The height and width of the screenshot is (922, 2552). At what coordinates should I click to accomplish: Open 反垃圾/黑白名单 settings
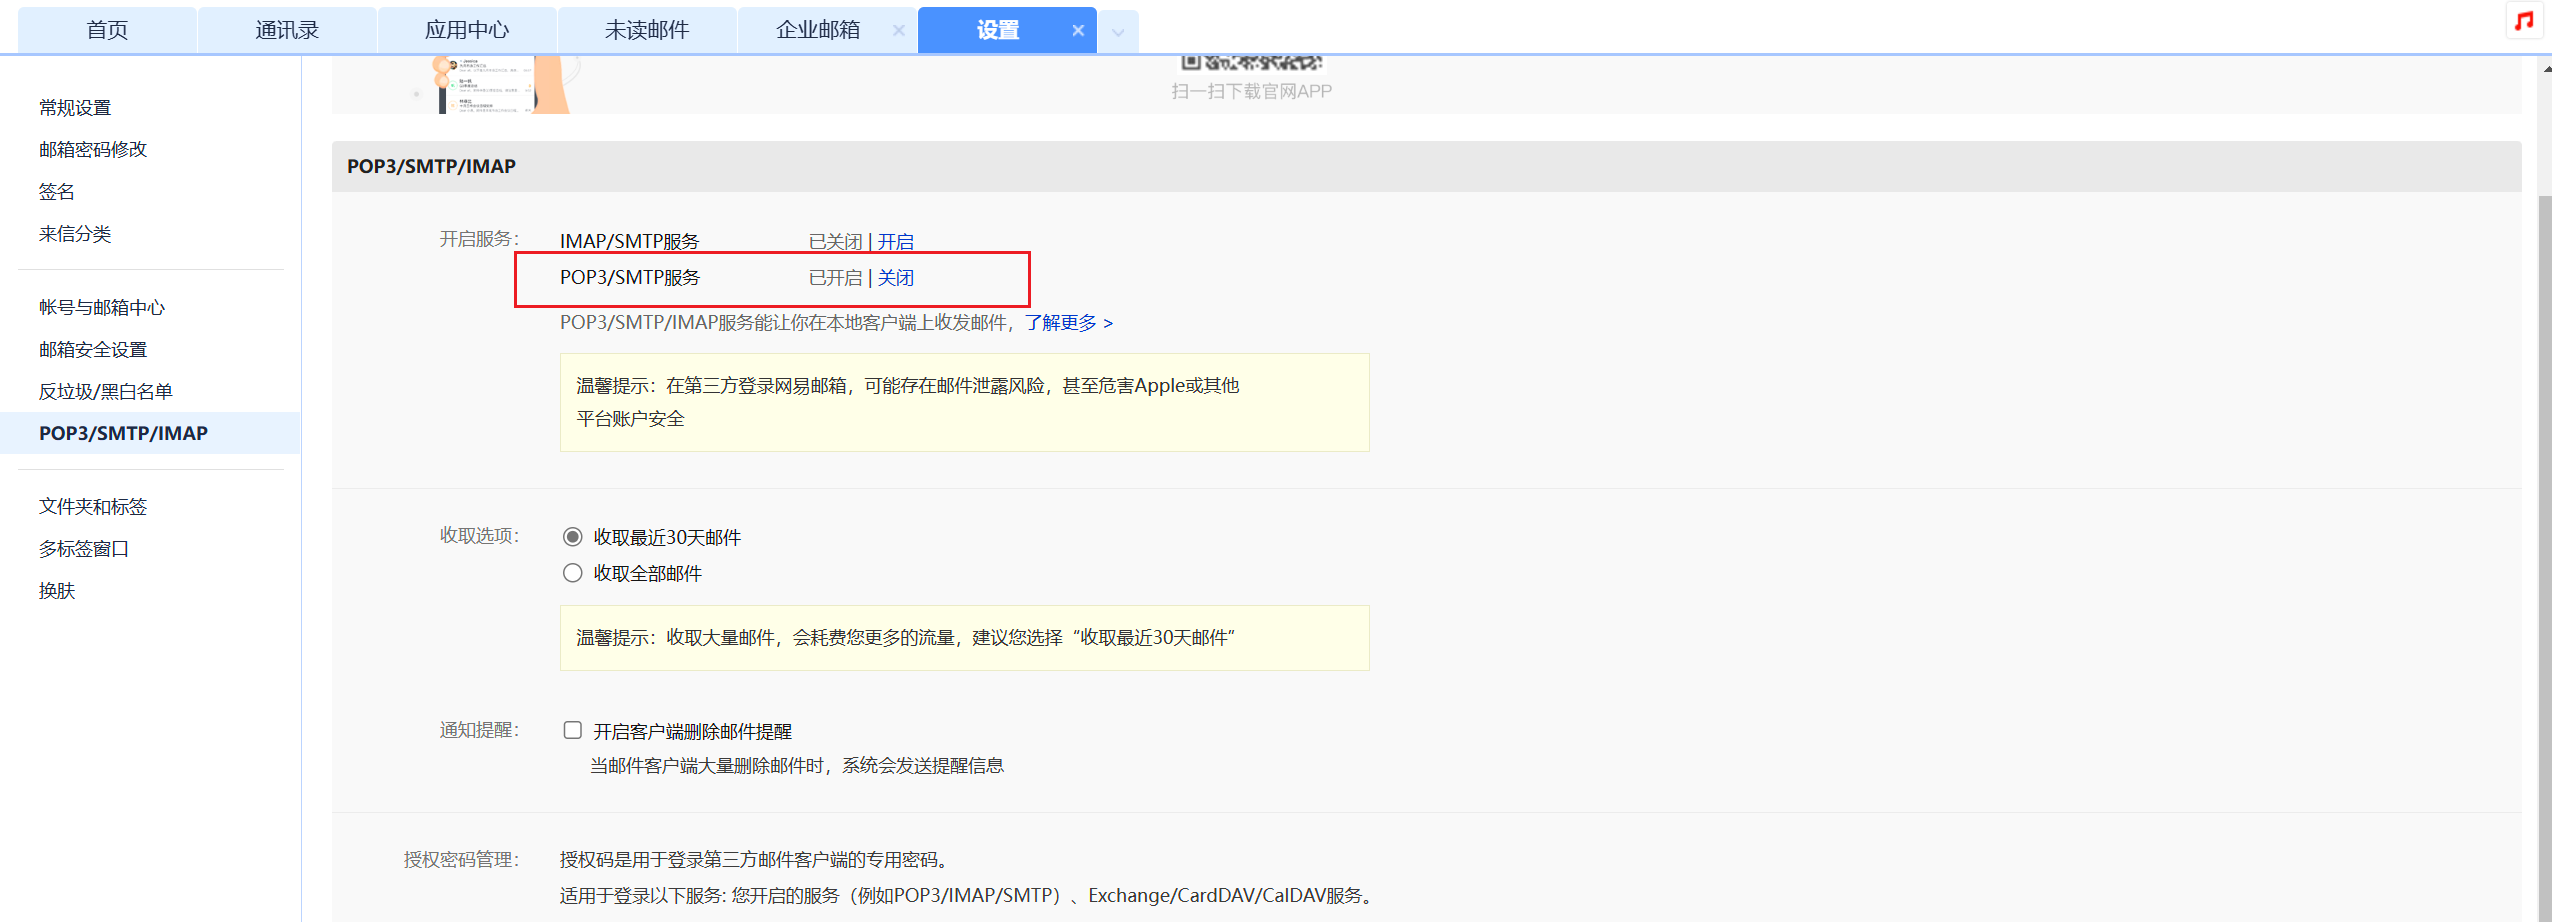pyautogui.click(x=106, y=391)
